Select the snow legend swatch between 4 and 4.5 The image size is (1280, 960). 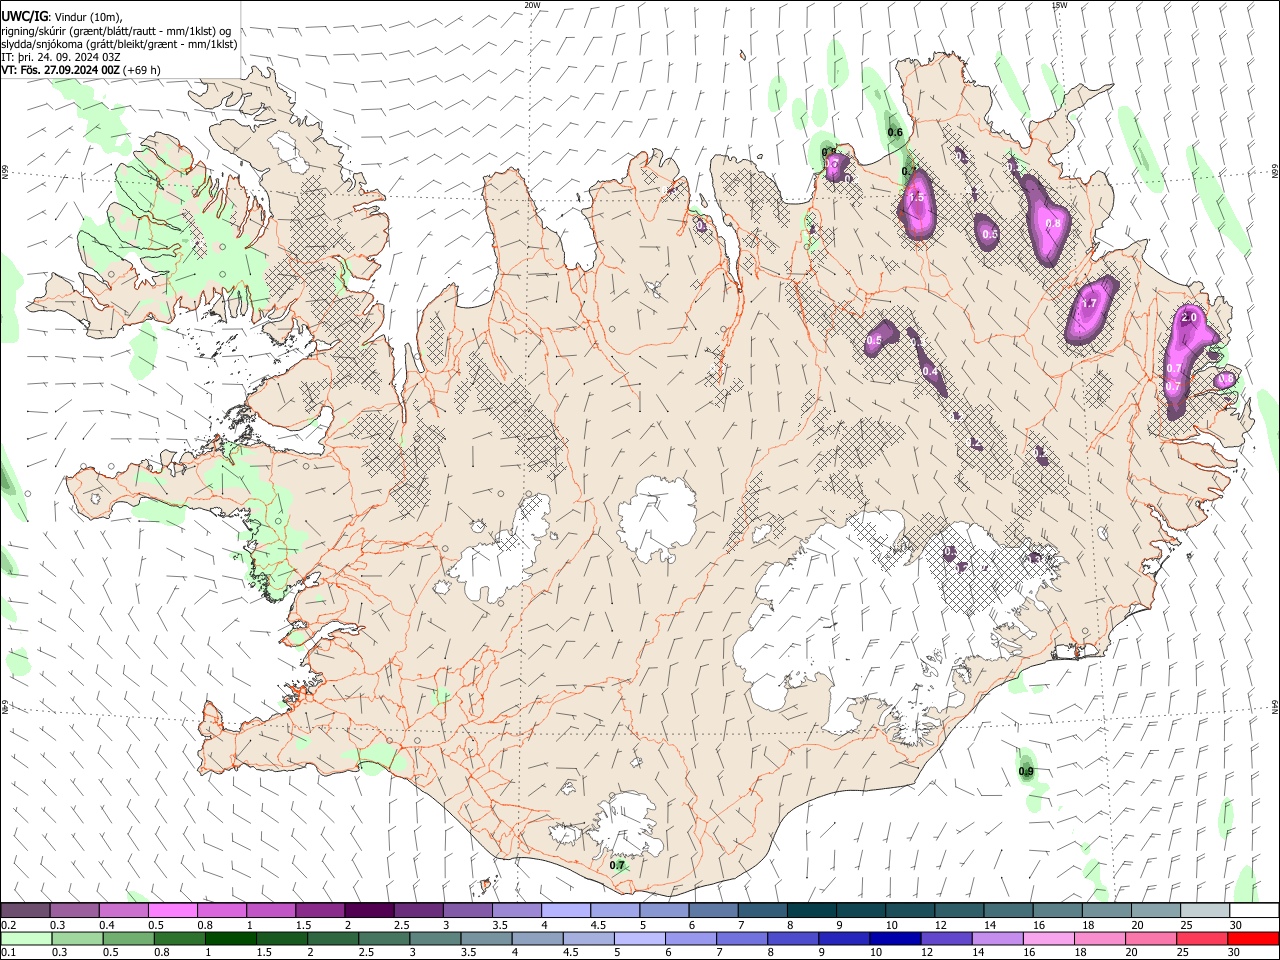coord(566,911)
